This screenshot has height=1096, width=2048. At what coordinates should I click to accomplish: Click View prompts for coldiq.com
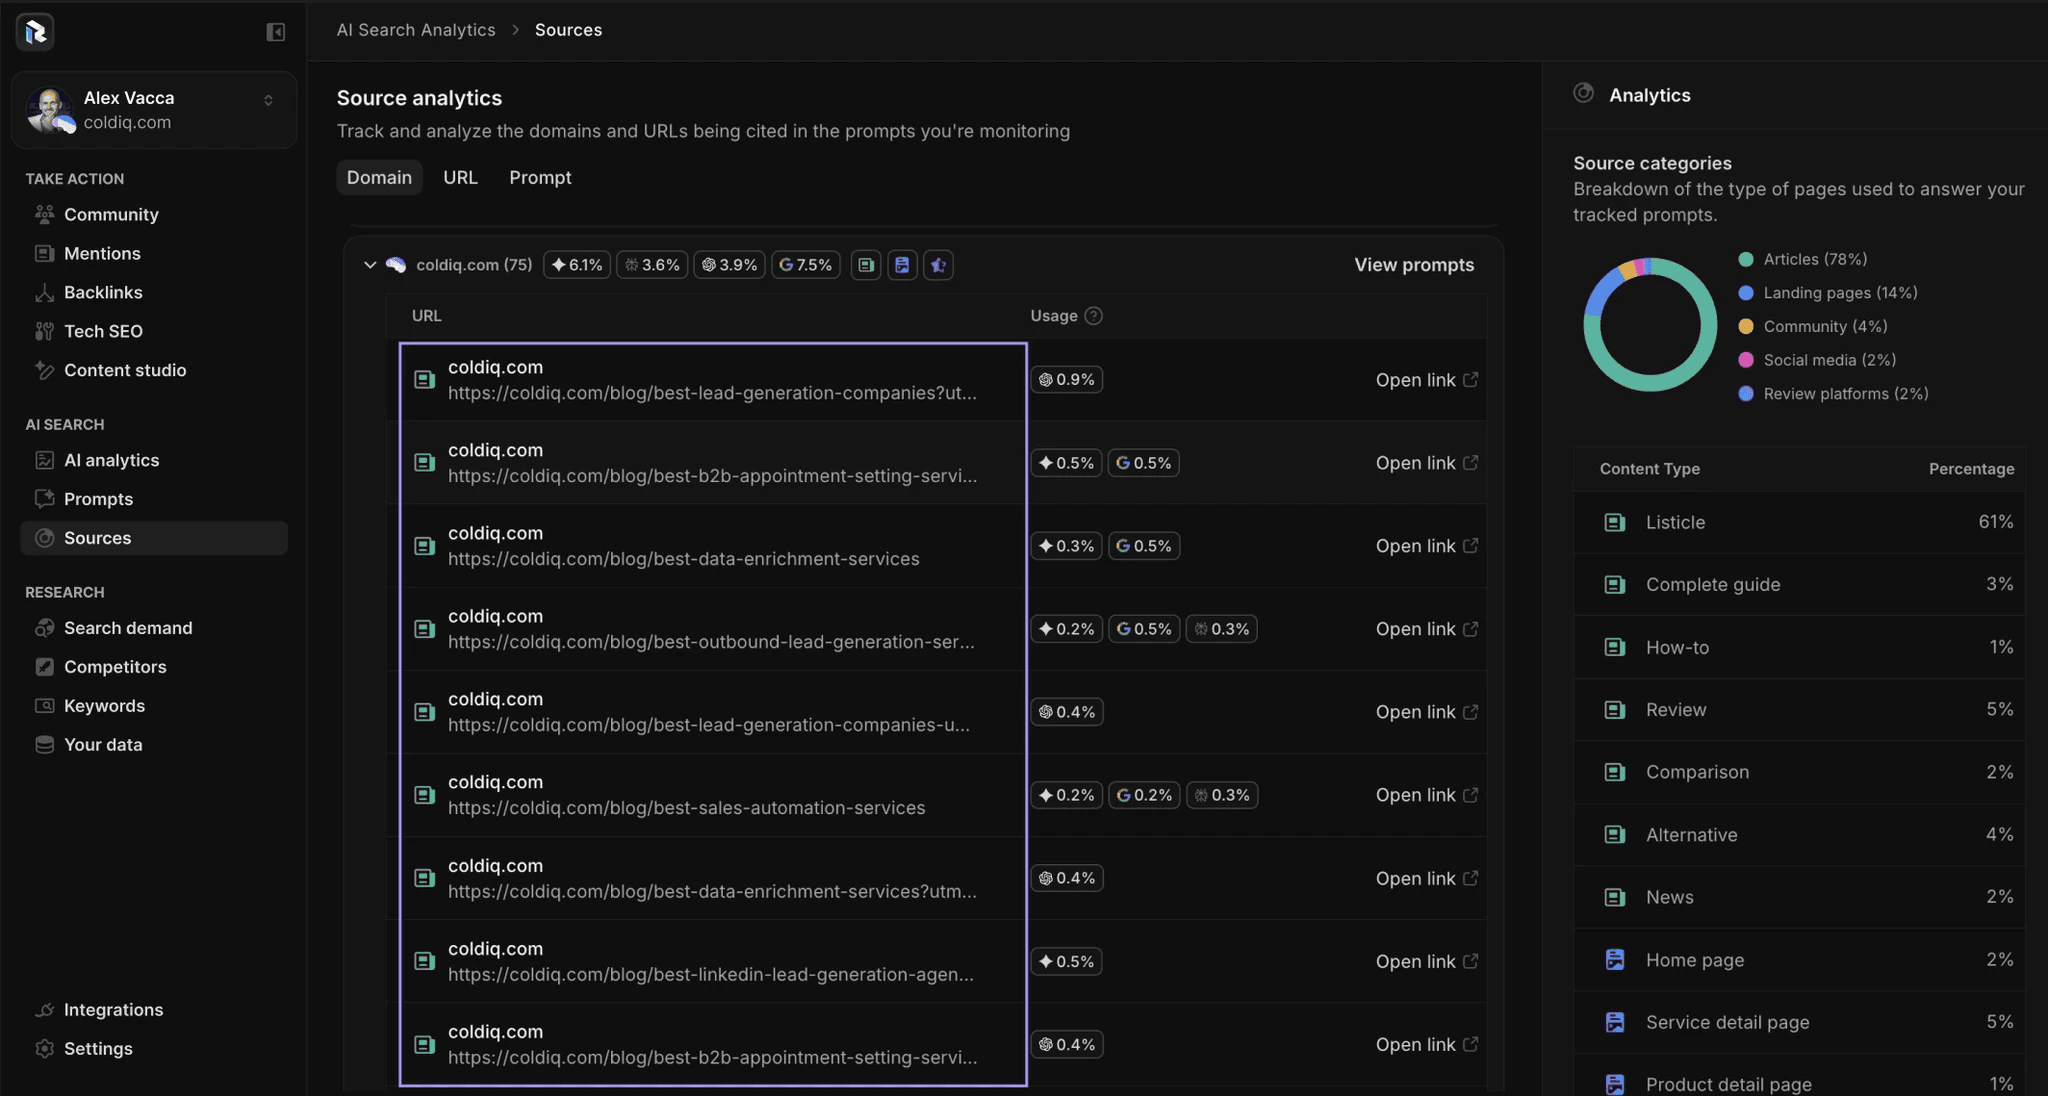tap(1414, 265)
